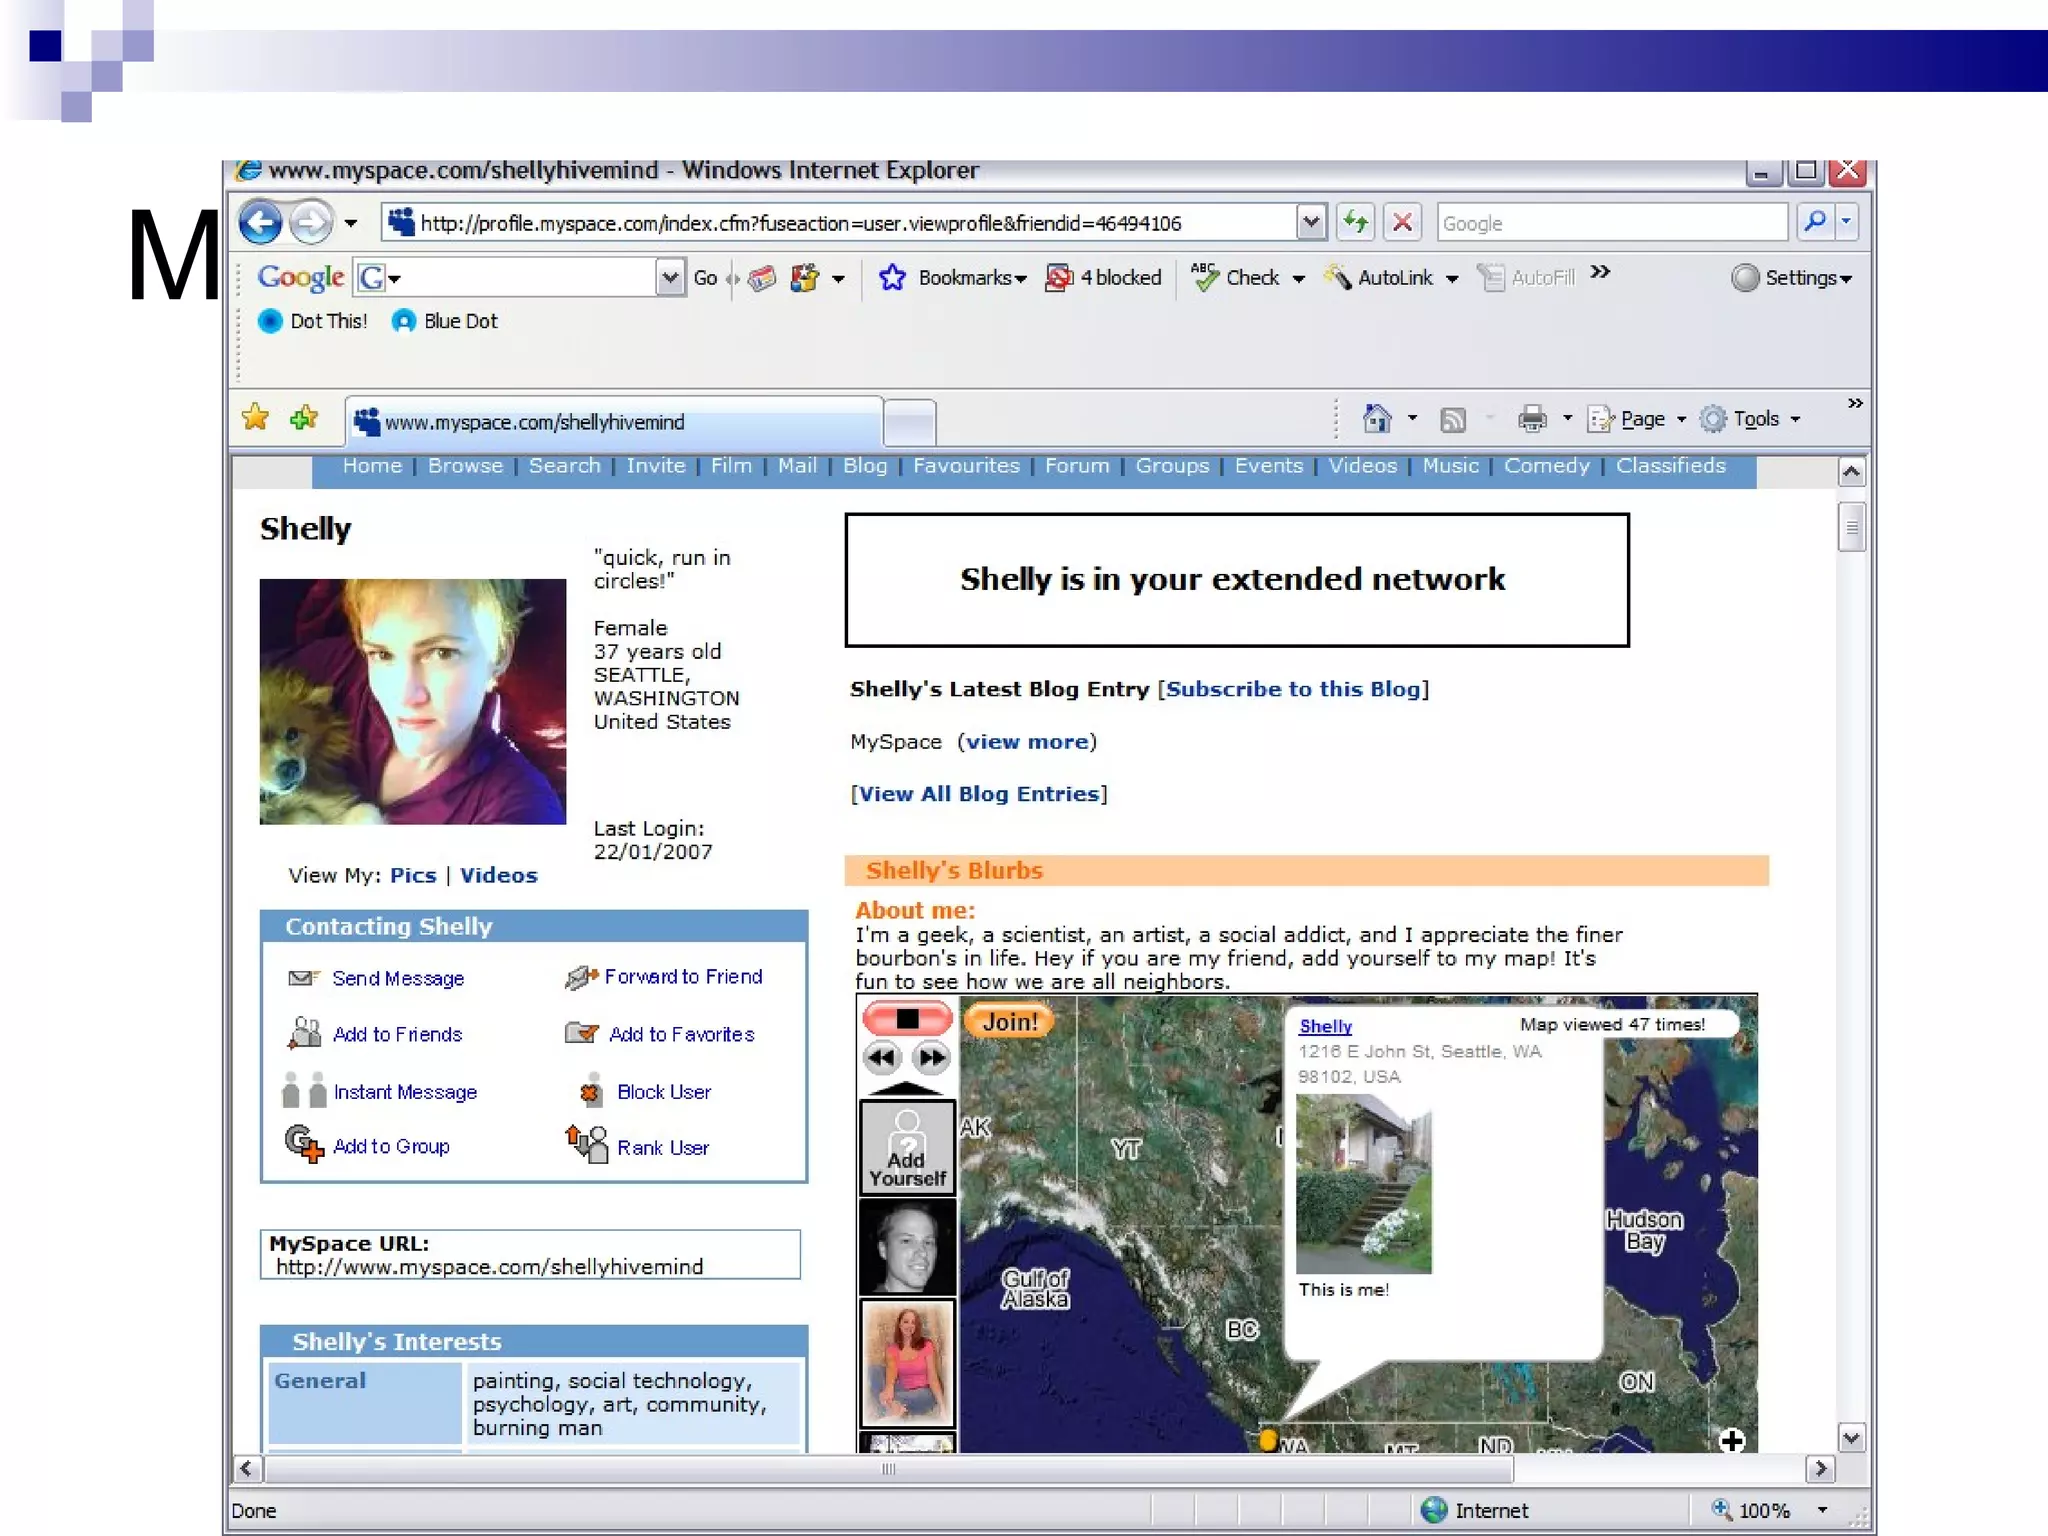This screenshot has height=1536, width=2048.
Task: Click the refresh page icon
Action: point(1355,222)
